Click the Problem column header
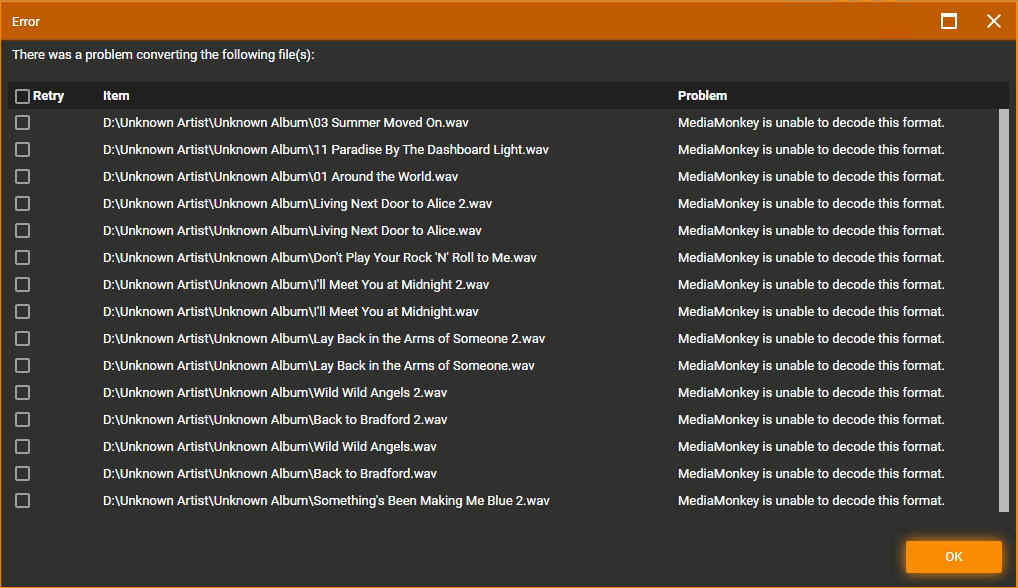This screenshot has height=588, width=1018. point(702,96)
